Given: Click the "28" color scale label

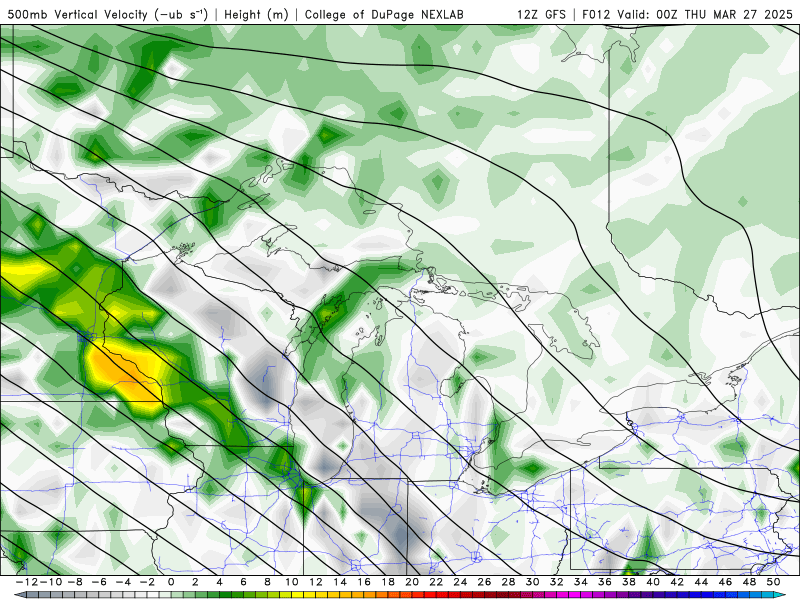Looking at the screenshot, I should coord(508,582).
